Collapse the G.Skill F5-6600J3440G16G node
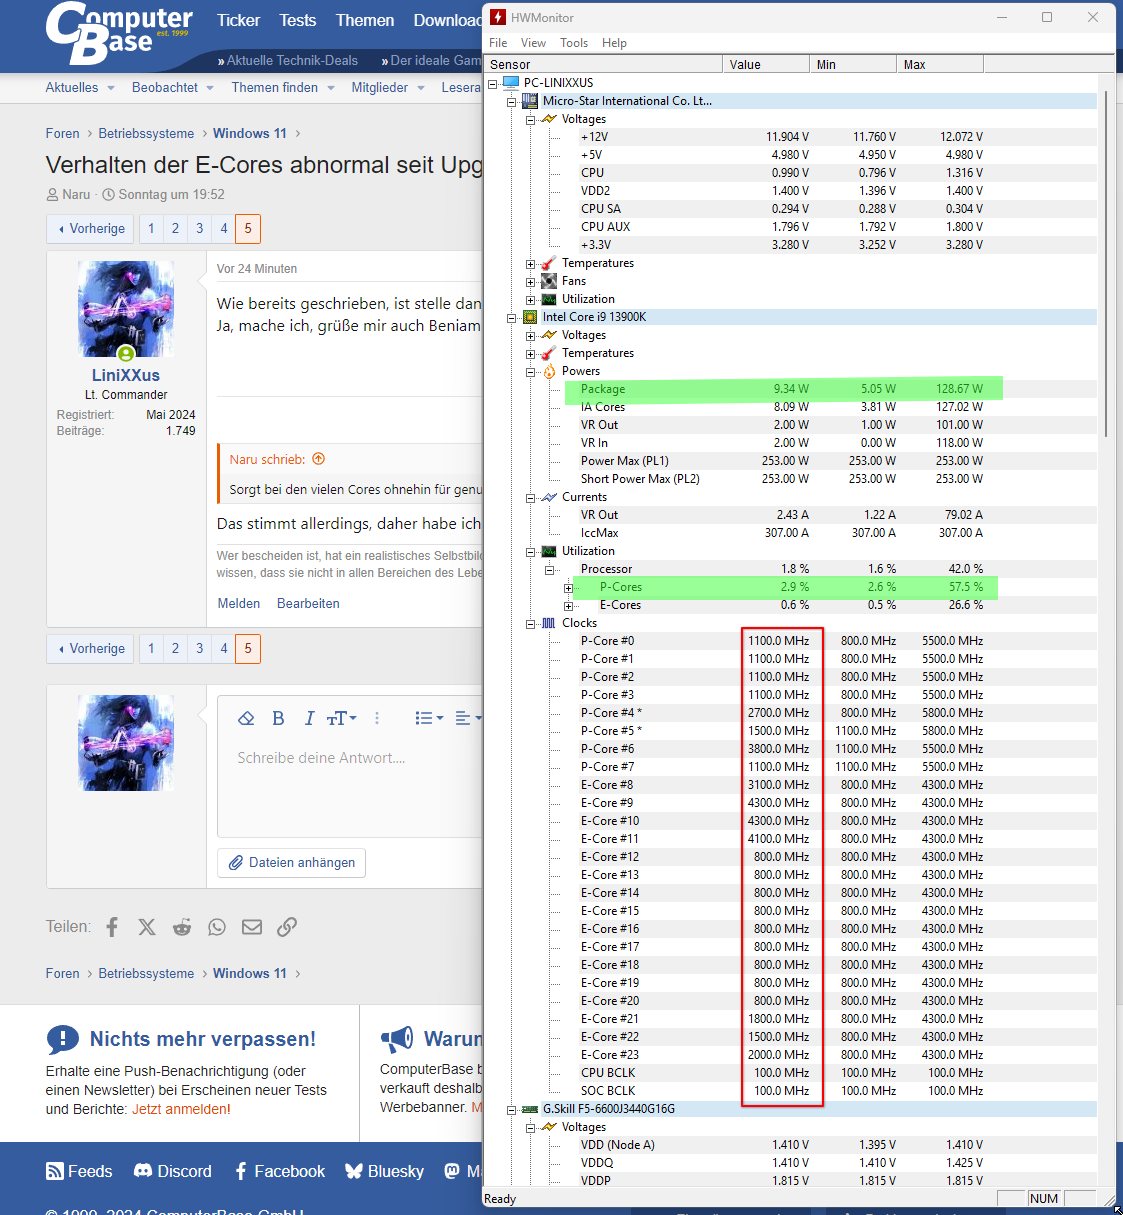The image size is (1123, 1215). (512, 1110)
